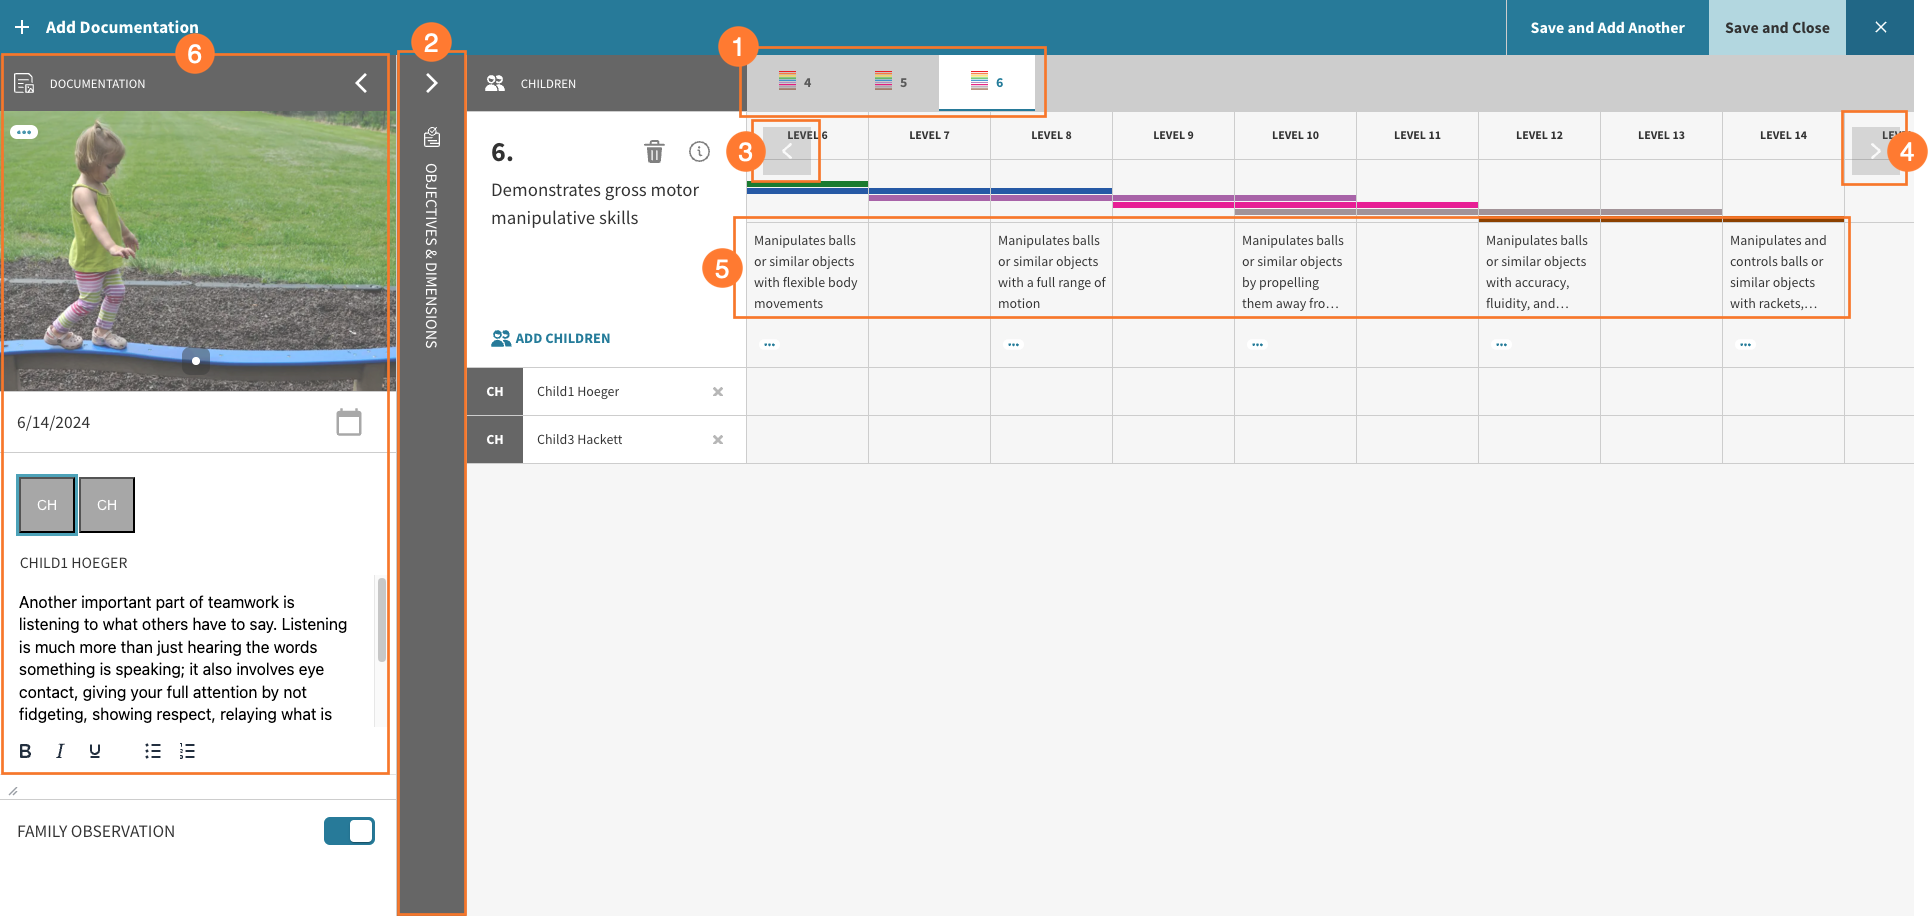Apply bold formatting in the note editor
This screenshot has height=916, width=1928.
[25, 750]
